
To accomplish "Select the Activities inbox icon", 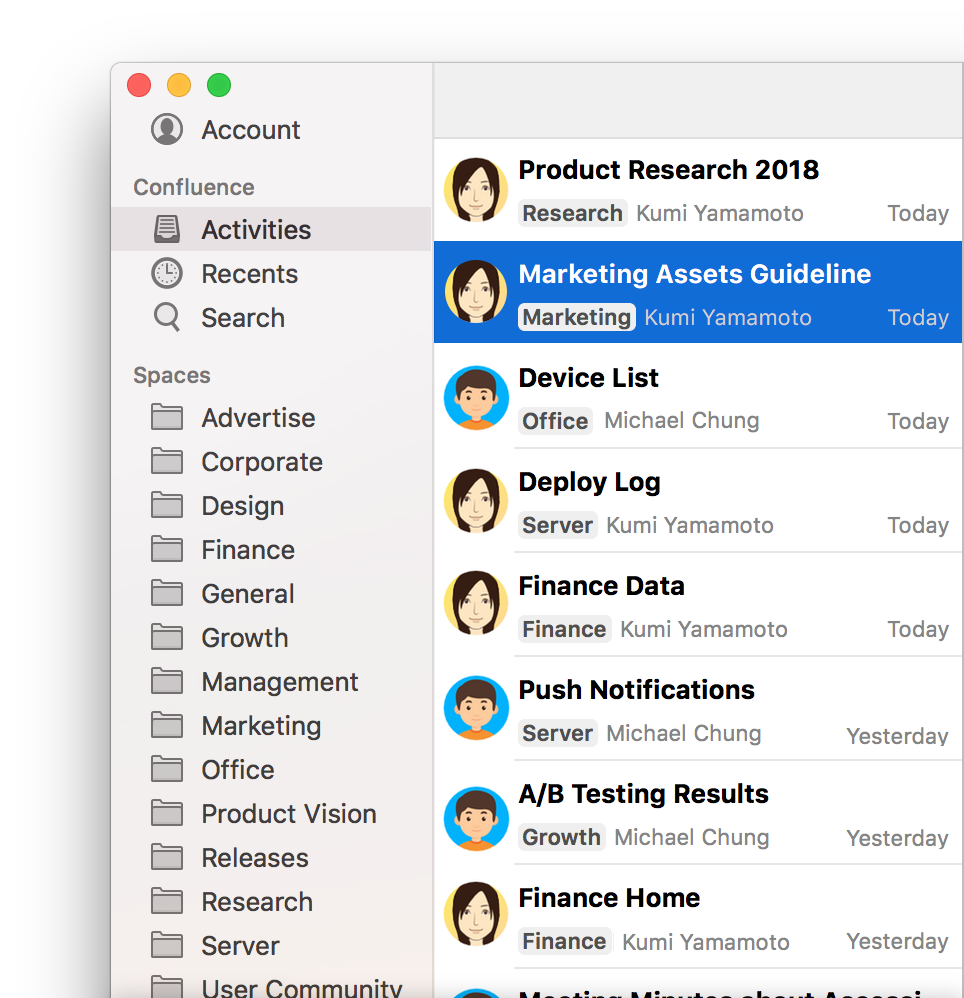I will (x=167, y=229).
